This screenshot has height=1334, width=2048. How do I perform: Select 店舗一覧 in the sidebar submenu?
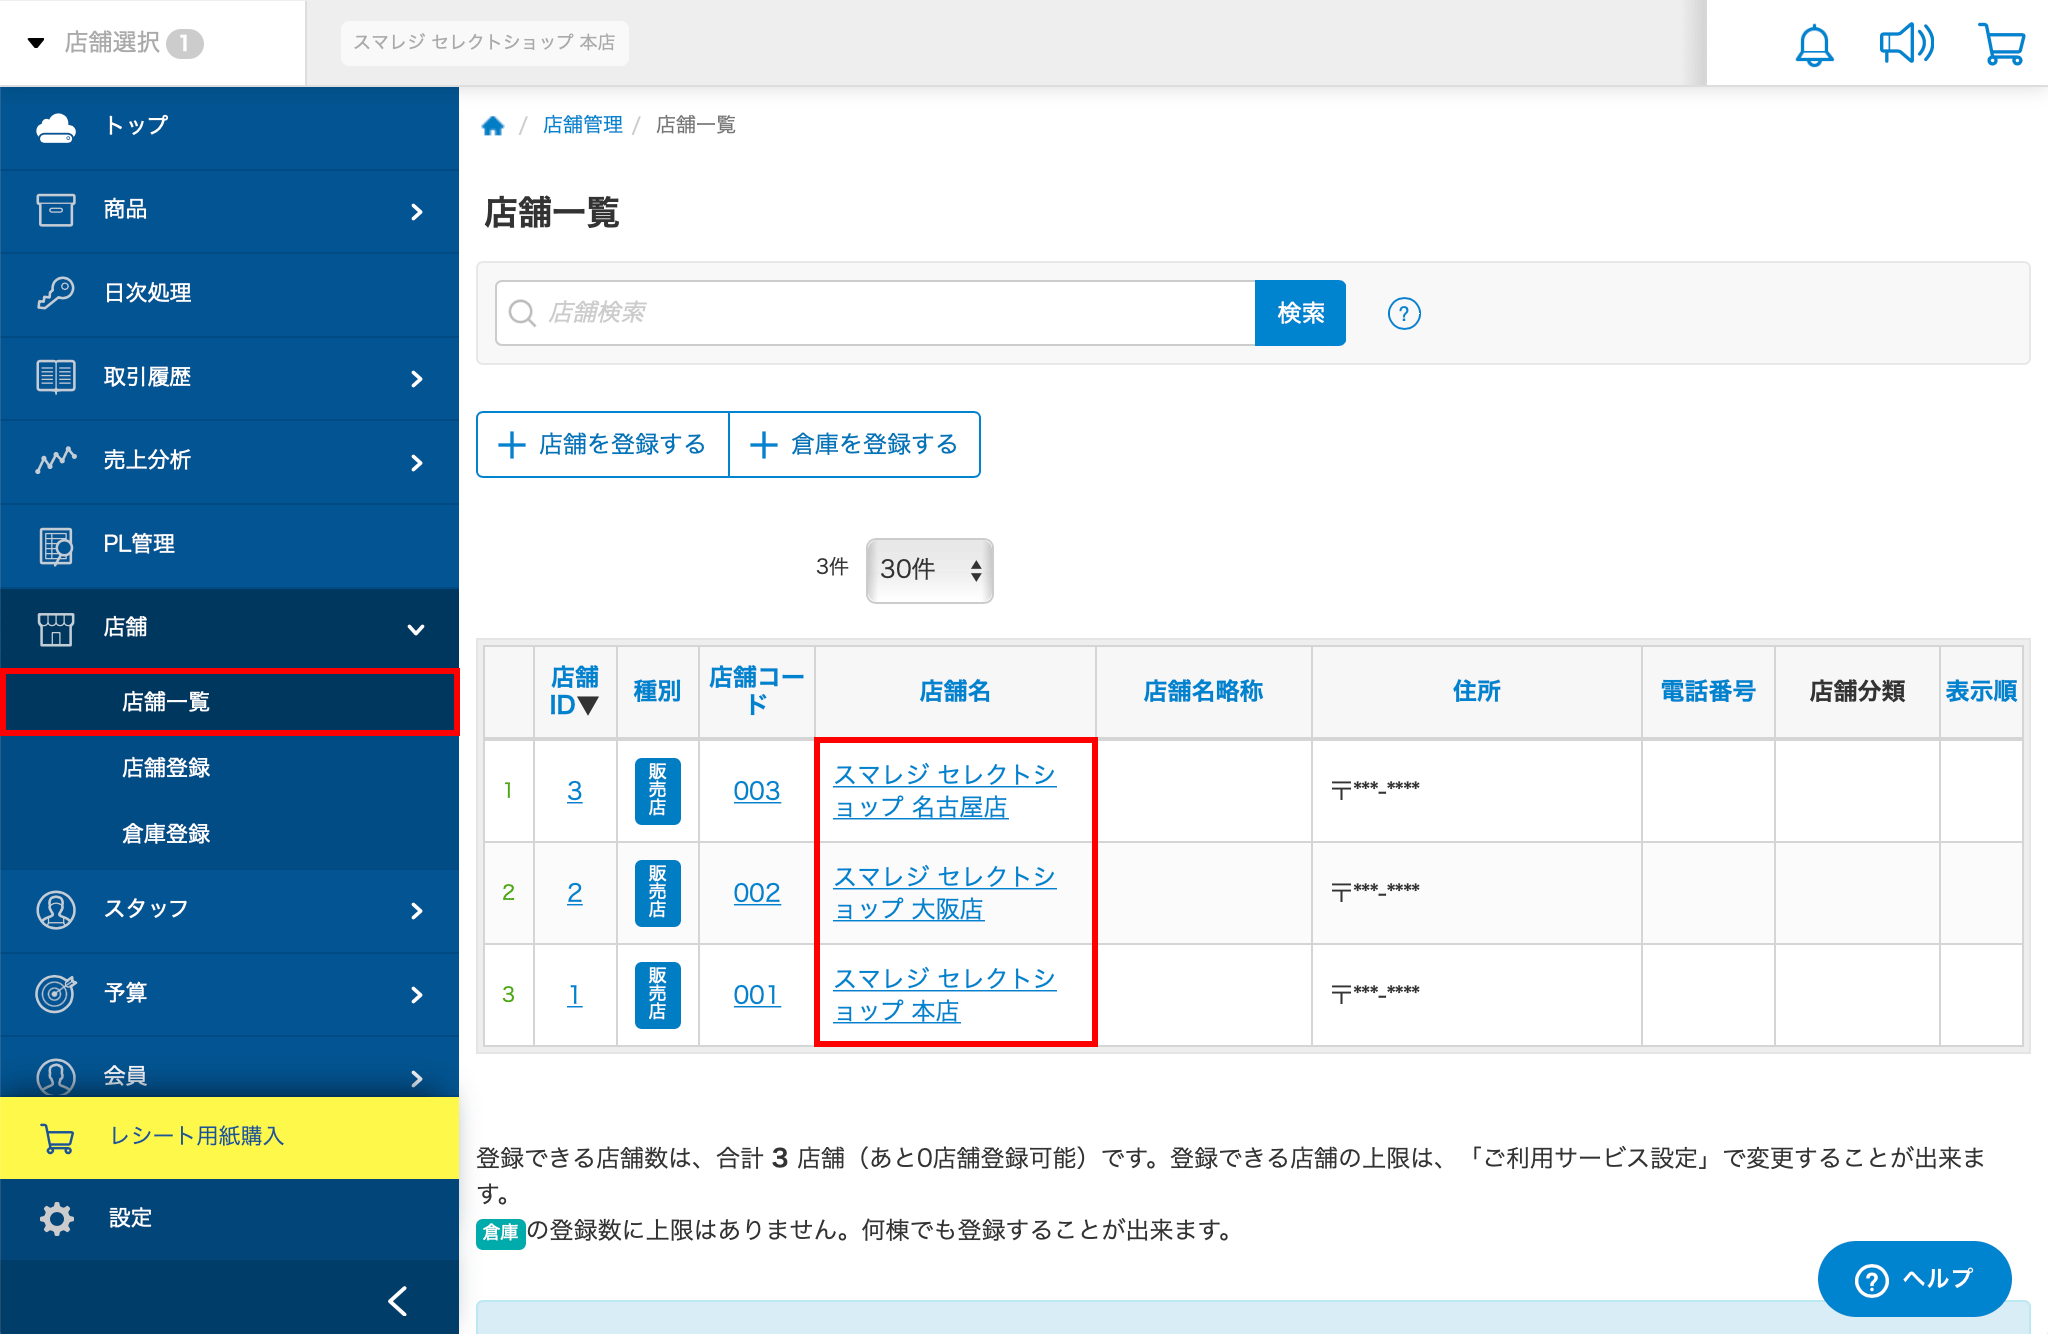coord(230,702)
